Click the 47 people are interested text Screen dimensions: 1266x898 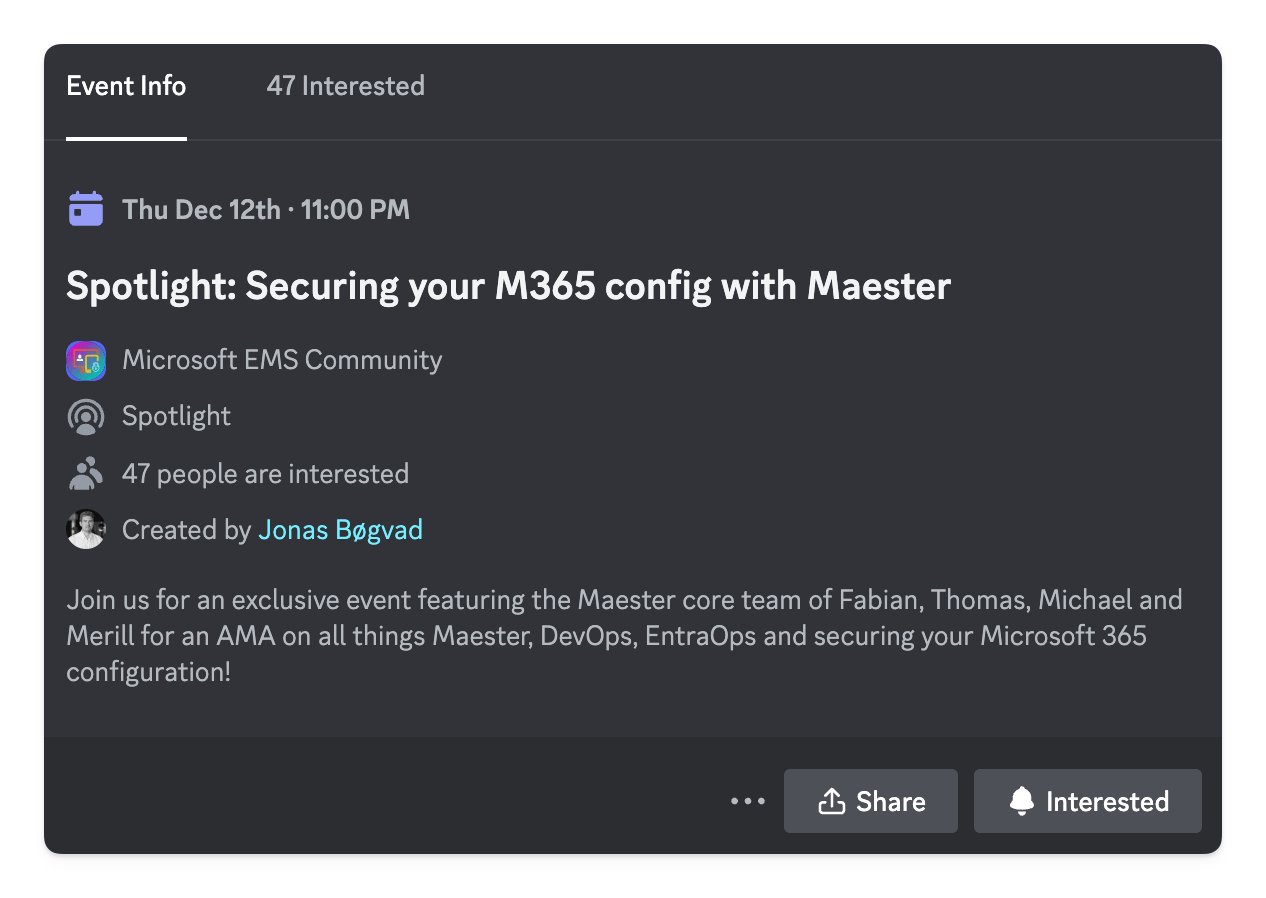point(265,472)
